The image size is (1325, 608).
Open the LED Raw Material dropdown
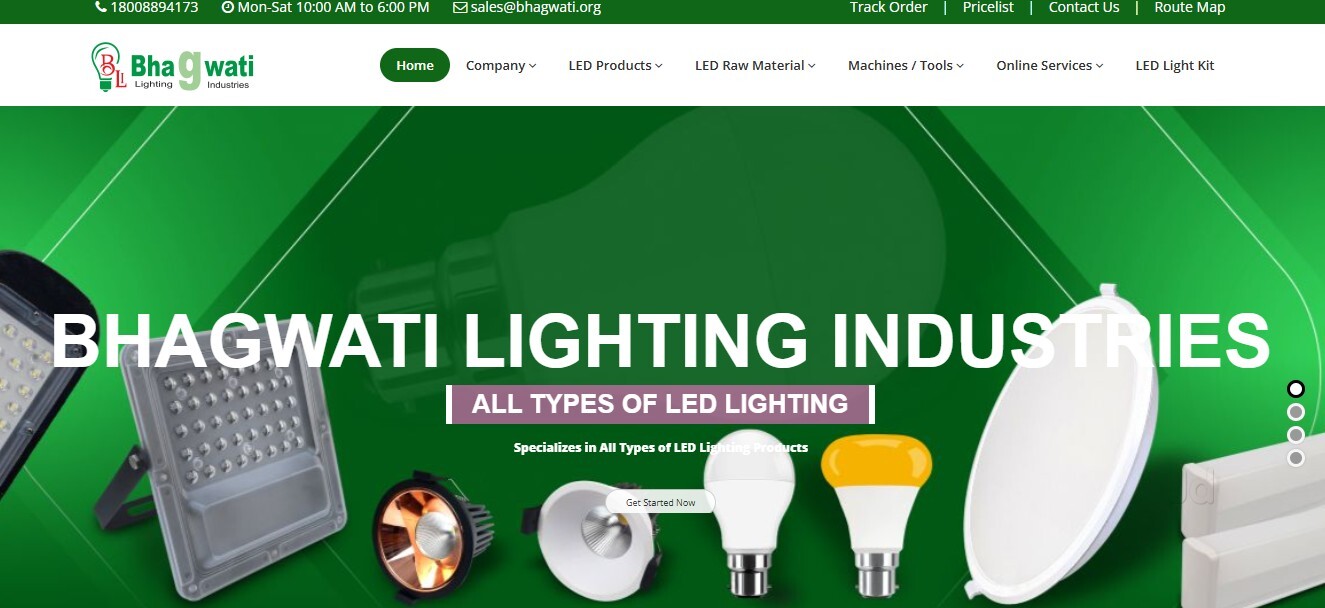(x=755, y=65)
